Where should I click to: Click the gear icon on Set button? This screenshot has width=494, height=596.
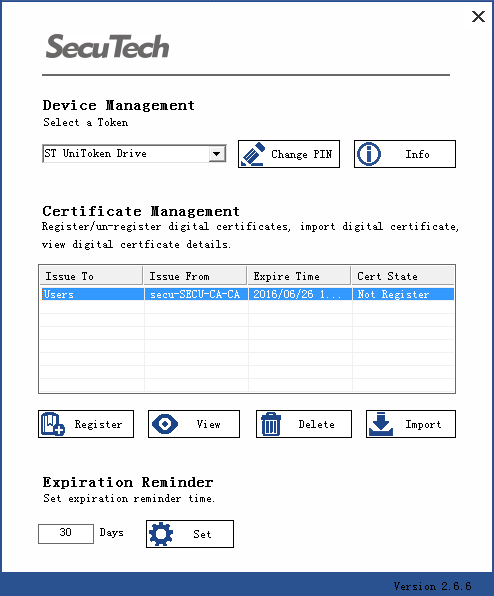(161, 534)
